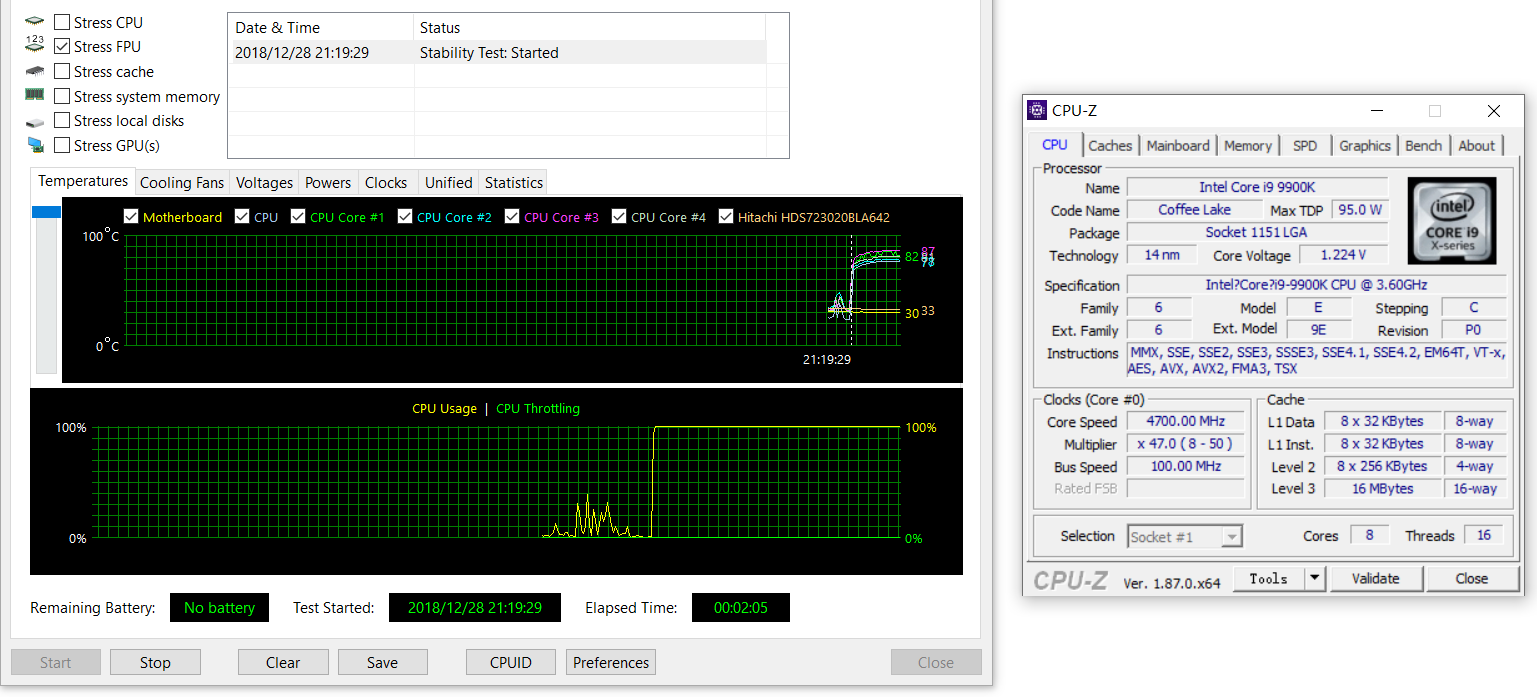
Task: Open the CPUID panel button
Action: pyautogui.click(x=510, y=662)
